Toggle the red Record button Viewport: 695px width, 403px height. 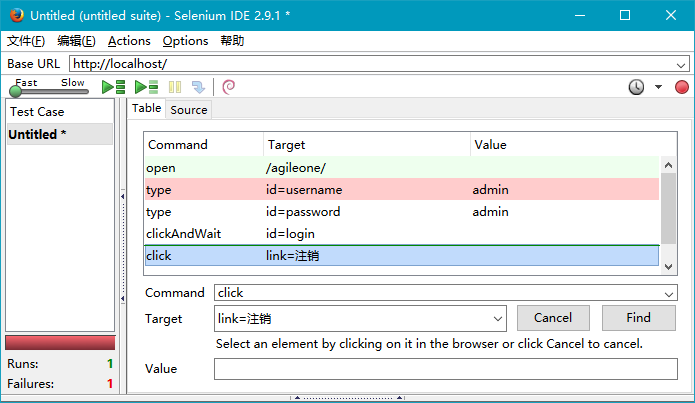pyautogui.click(x=682, y=87)
